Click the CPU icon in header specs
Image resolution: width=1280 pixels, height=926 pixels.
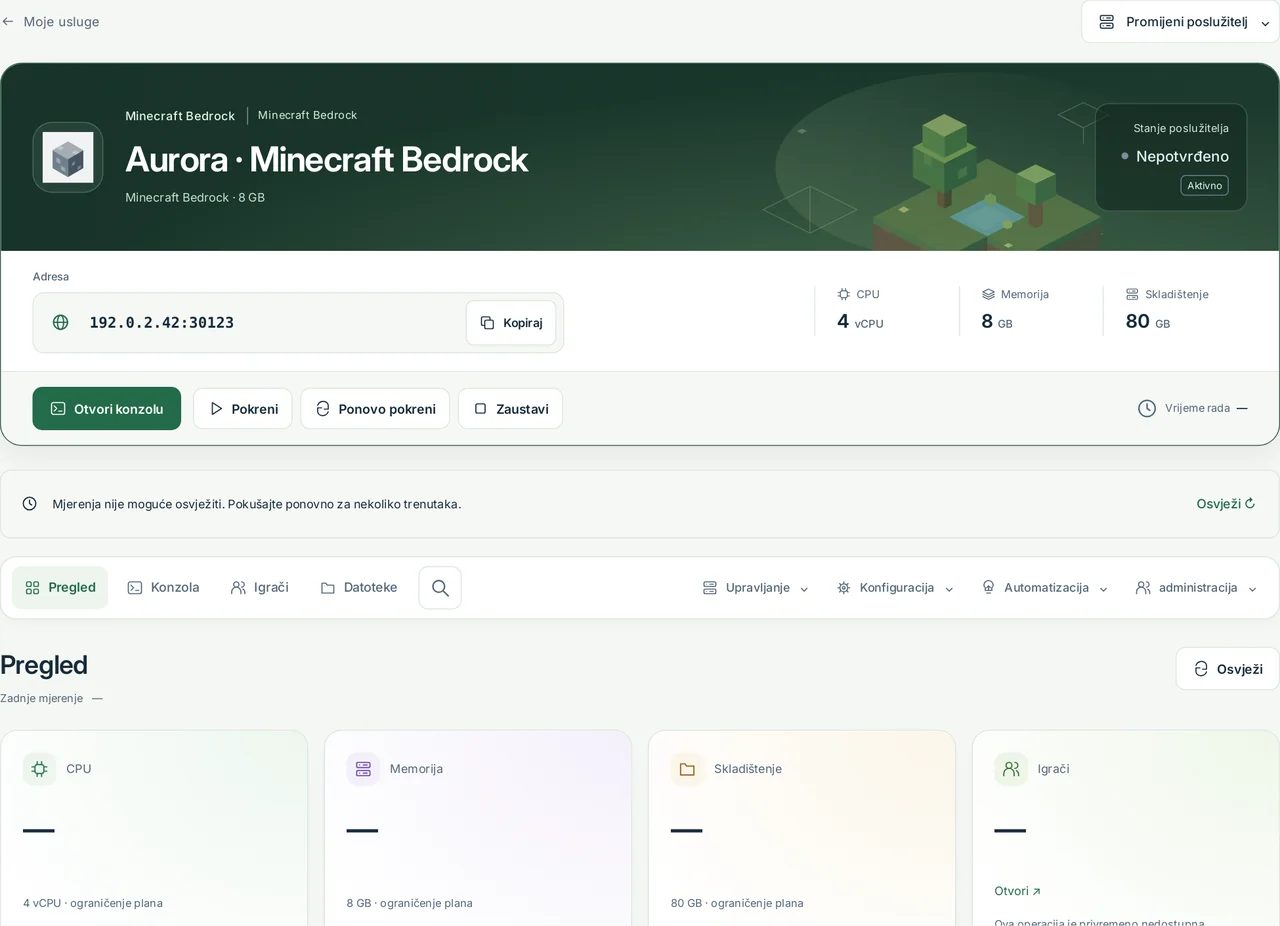coord(844,294)
